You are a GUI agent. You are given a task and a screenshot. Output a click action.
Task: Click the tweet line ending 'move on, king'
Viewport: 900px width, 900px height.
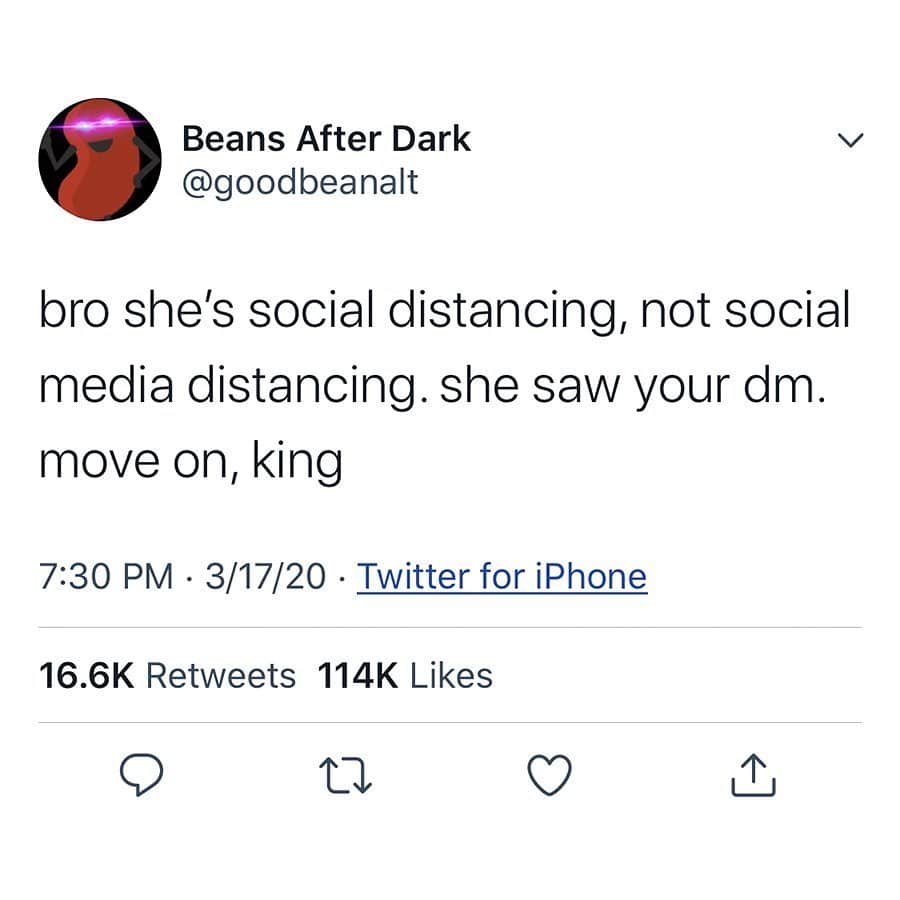[x=191, y=461]
